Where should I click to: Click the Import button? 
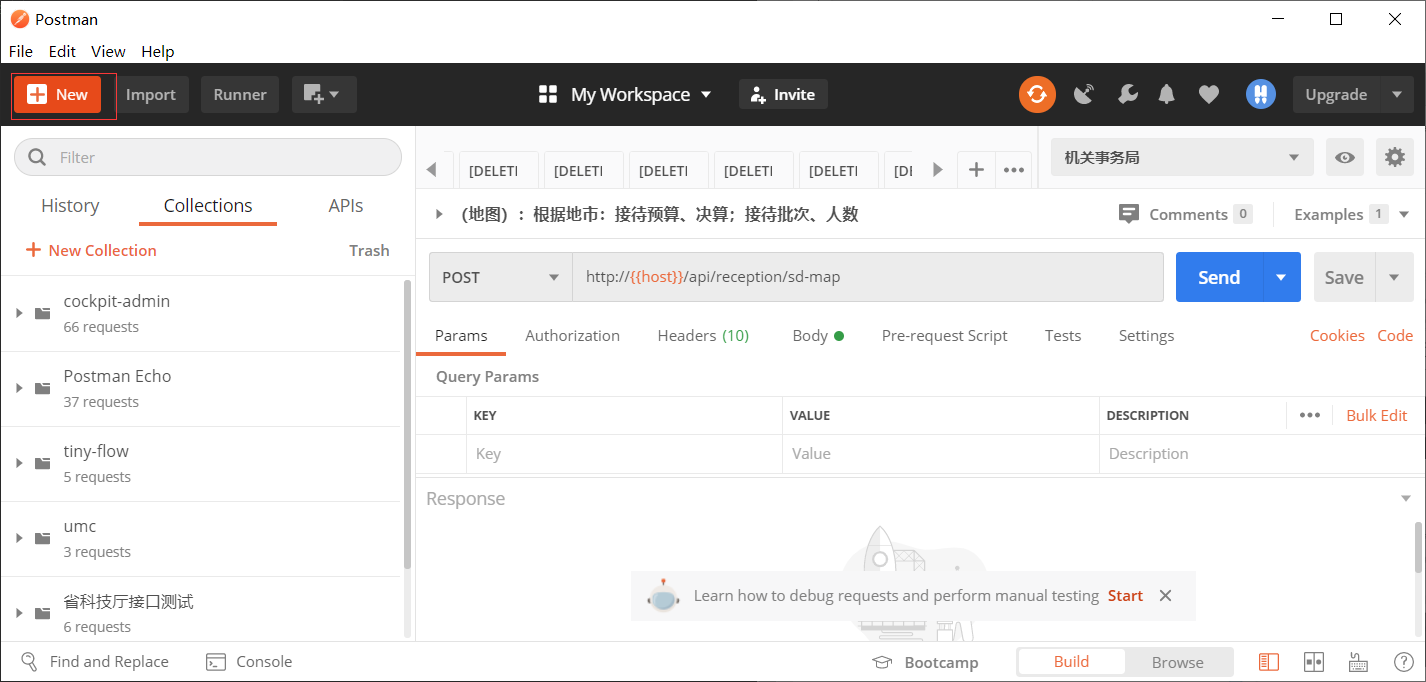click(151, 94)
